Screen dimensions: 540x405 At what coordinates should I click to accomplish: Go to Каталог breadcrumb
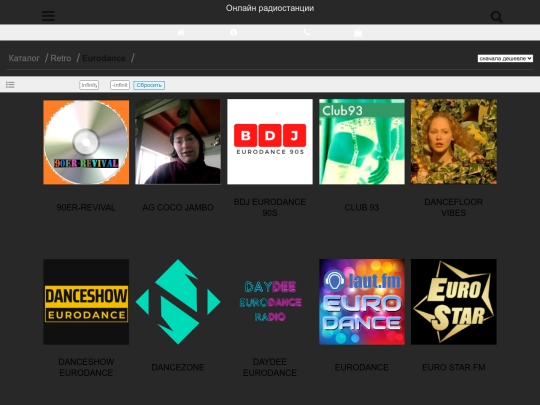[24, 58]
